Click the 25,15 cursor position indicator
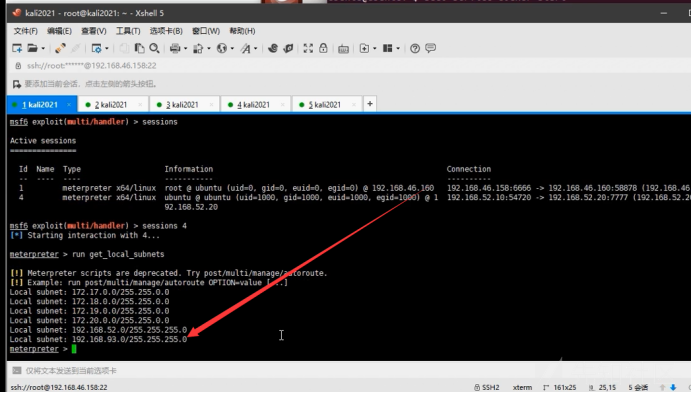 (x=603, y=387)
